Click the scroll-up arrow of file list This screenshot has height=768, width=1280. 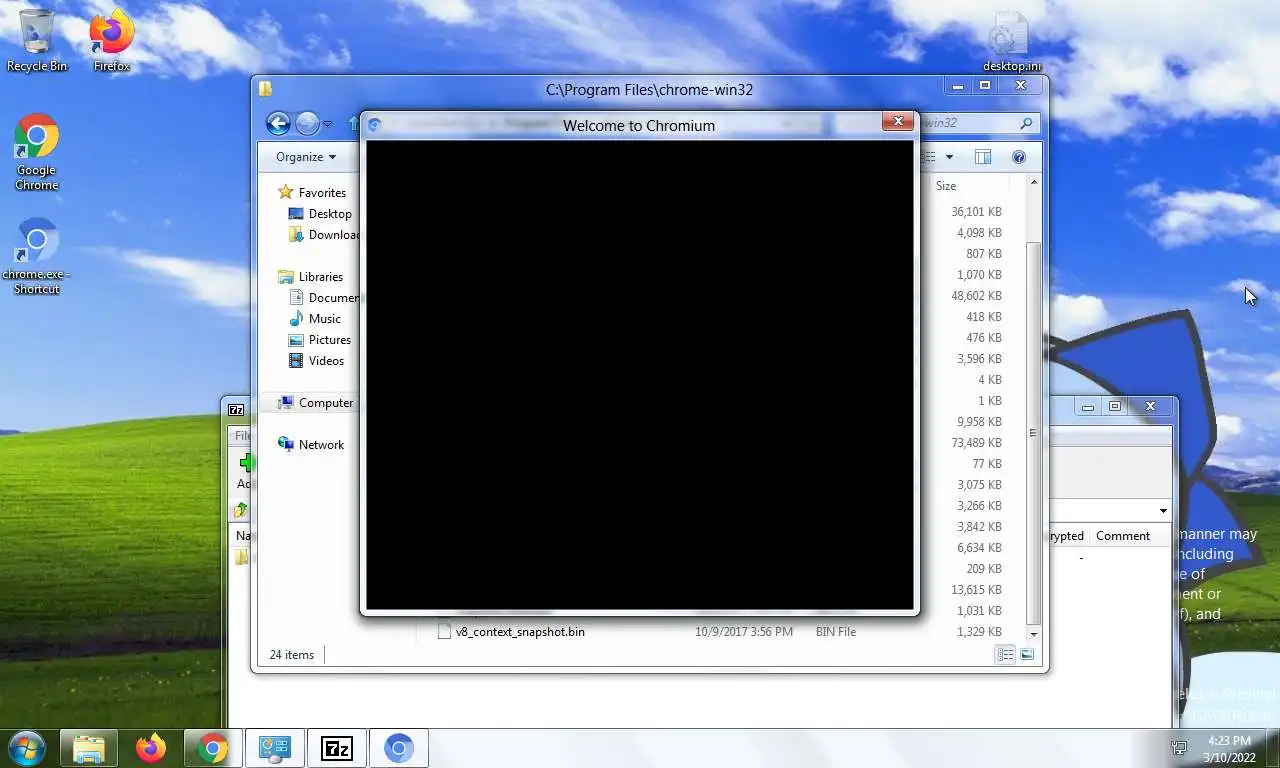point(1034,183)
